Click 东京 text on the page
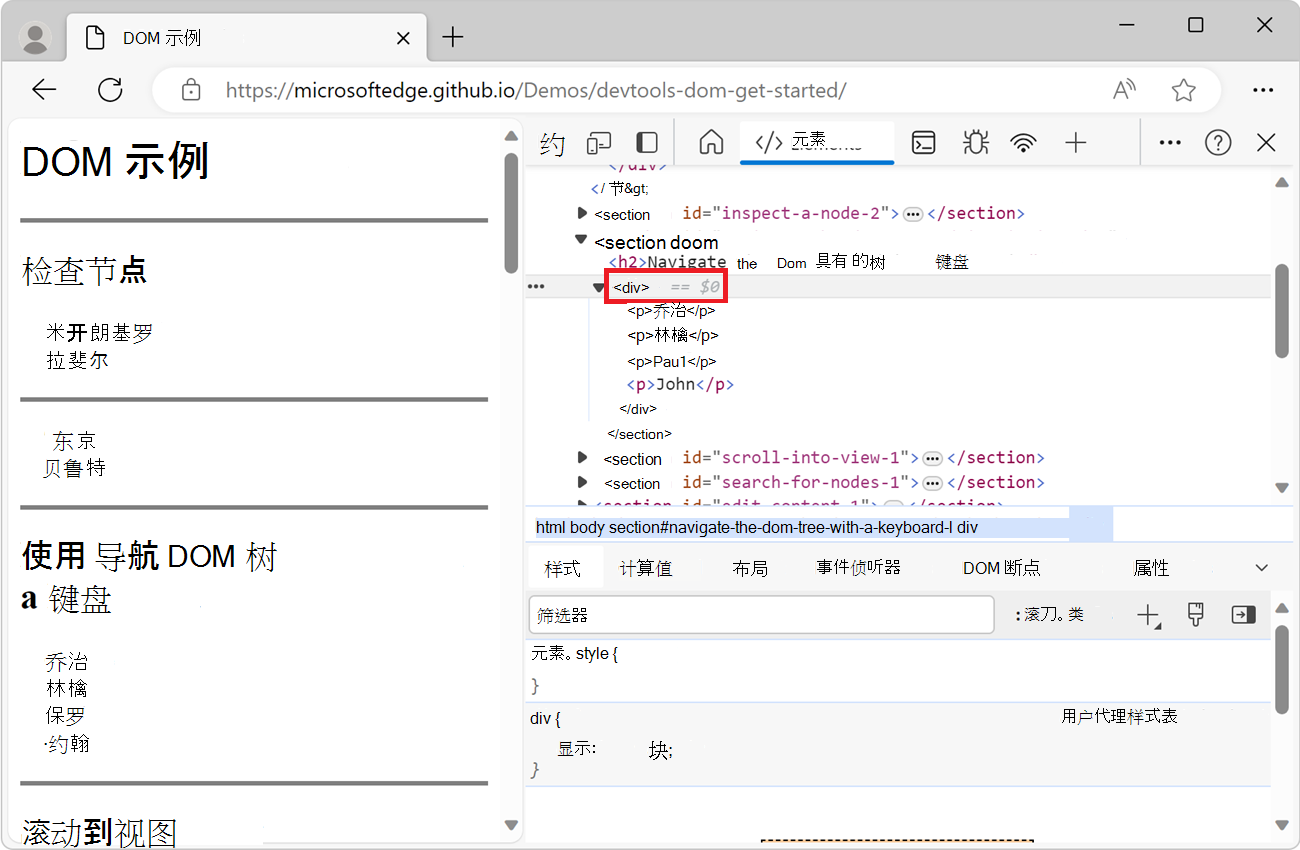The image size is (1300, 850). 75,441
